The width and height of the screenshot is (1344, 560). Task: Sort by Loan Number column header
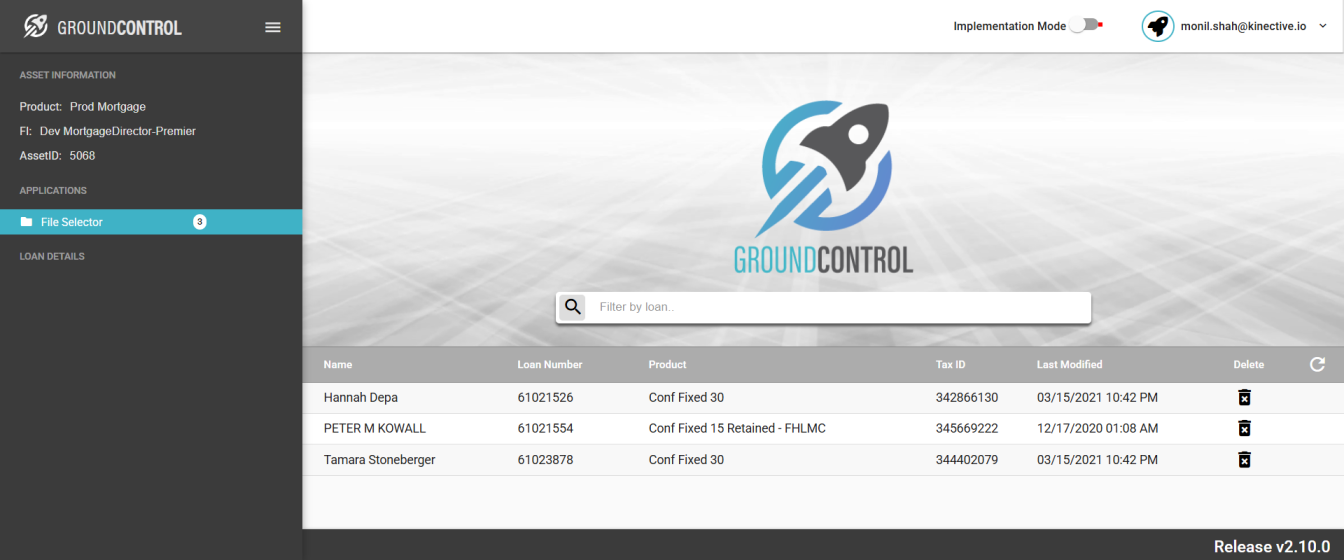(x=550, y=365)
